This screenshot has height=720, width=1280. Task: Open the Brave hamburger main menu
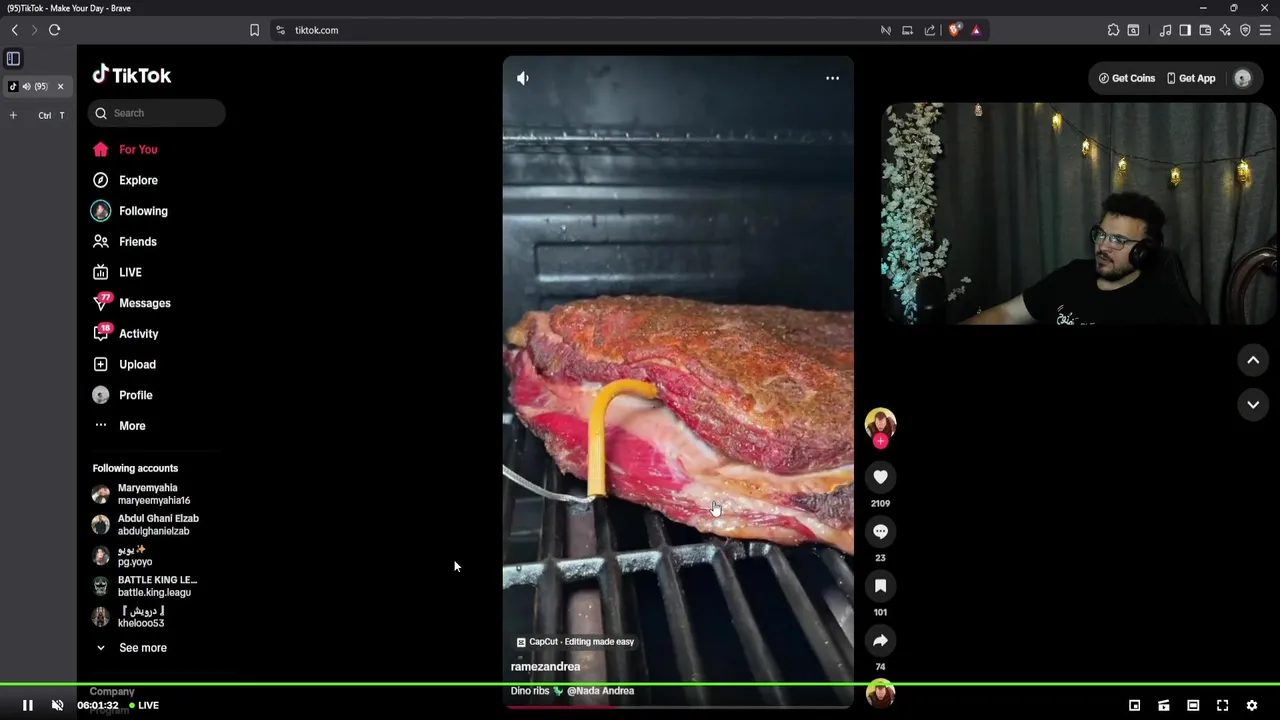point(1265,30)
